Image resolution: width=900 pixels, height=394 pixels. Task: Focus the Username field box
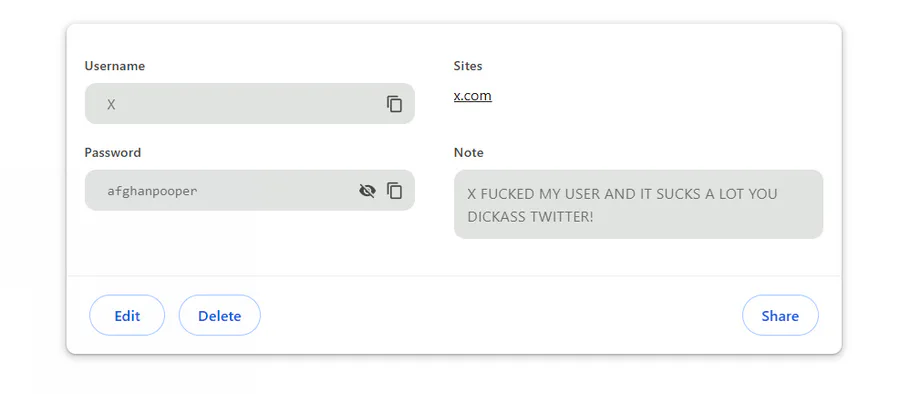250,104
